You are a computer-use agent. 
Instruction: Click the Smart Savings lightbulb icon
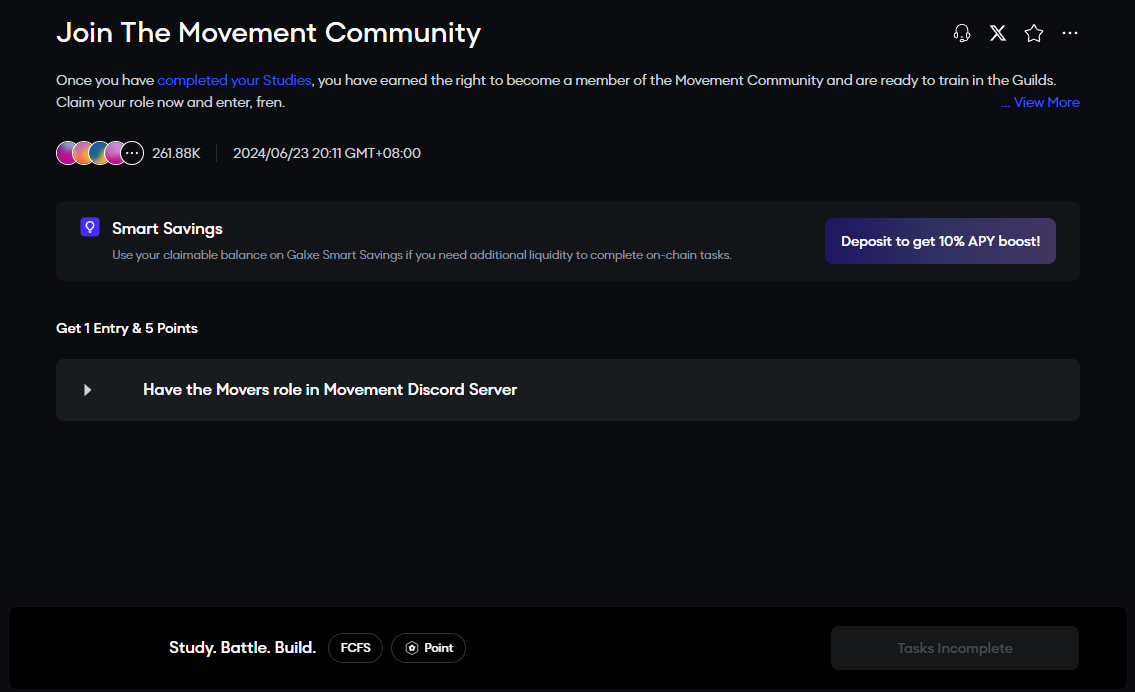pos(90,227)
